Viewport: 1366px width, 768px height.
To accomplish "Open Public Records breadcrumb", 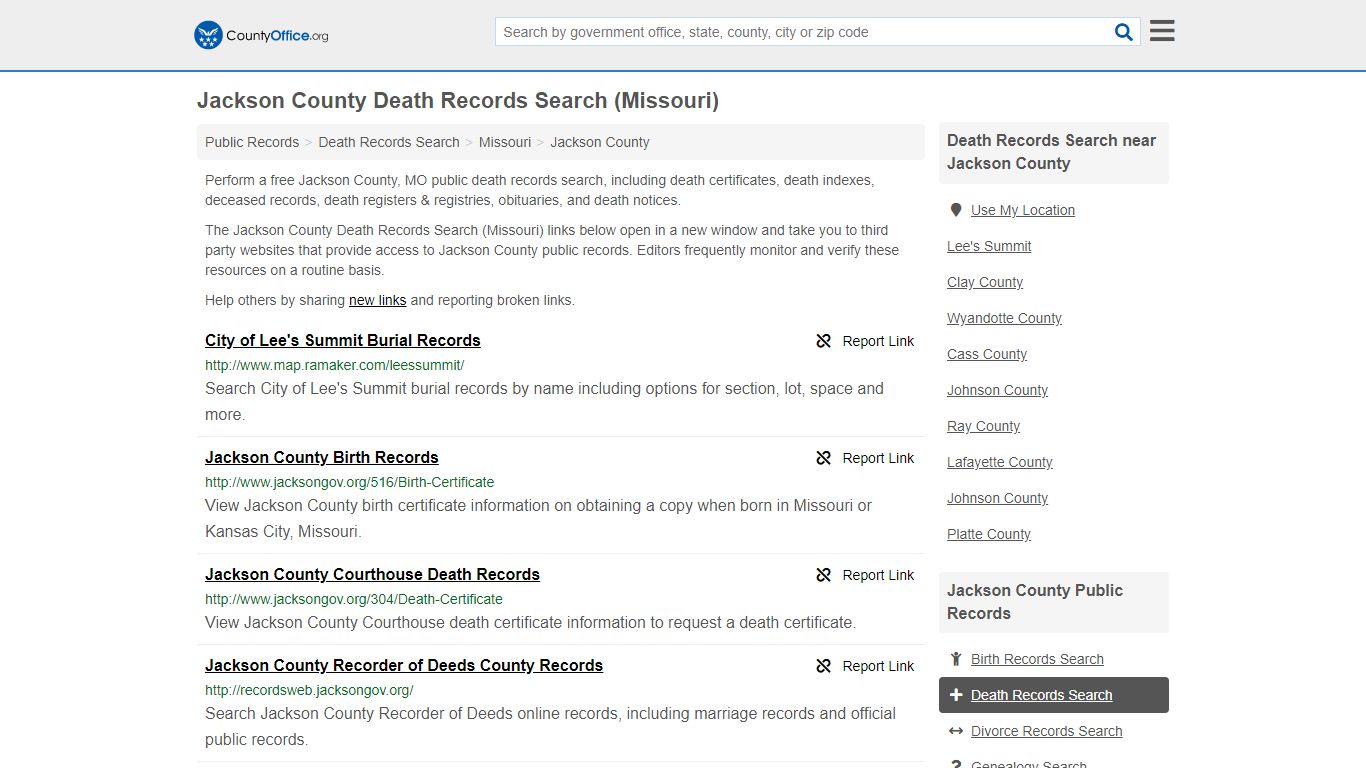I will 252,142.
